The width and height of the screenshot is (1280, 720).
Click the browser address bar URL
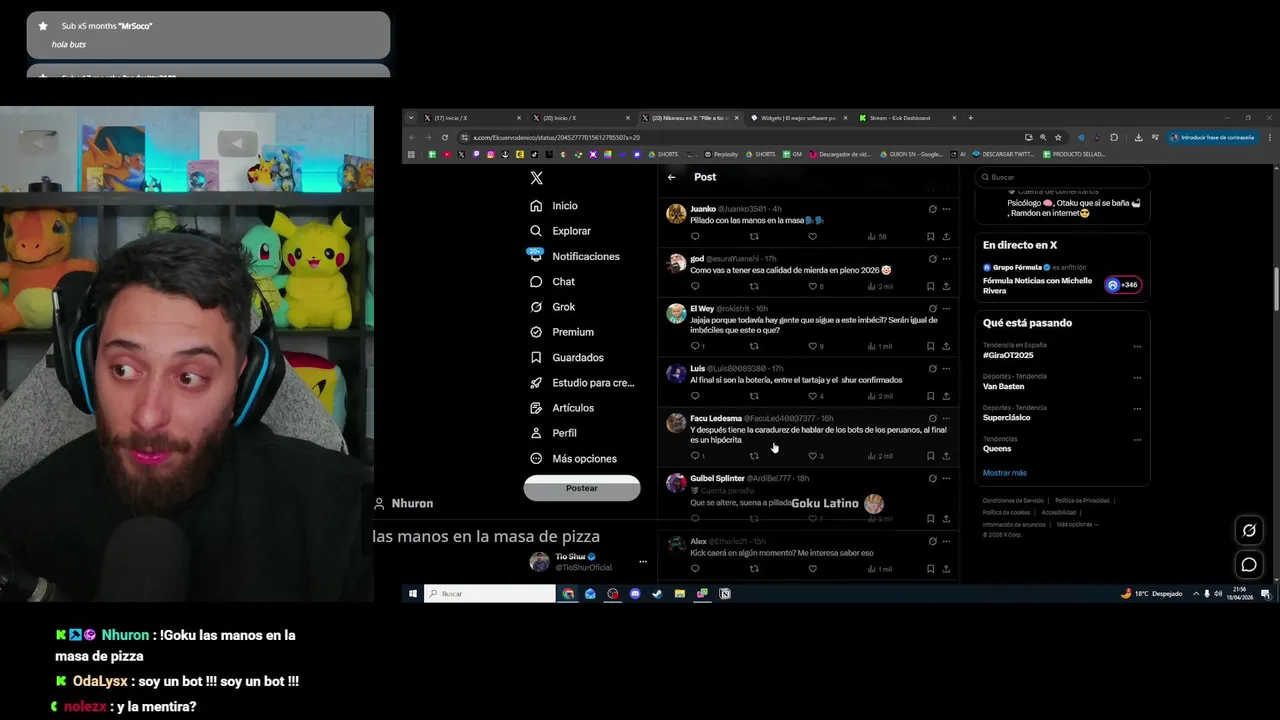pyautogui.click(x=556, y=137)
